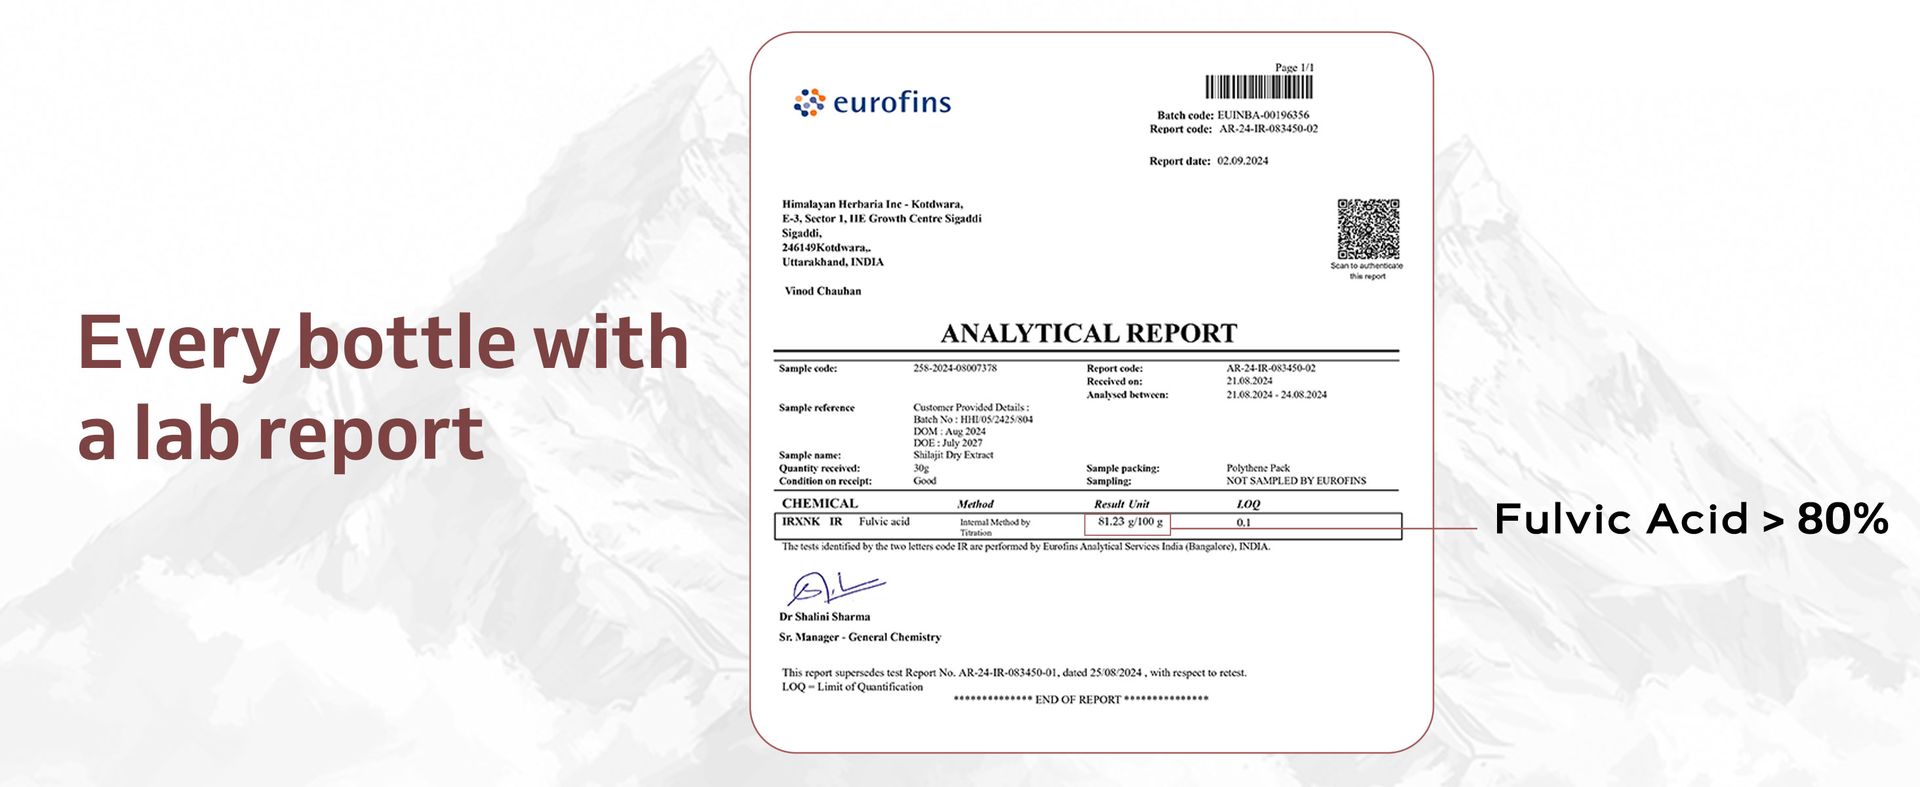The height and width of the screenshot is (787, 1920).
Task: Click the "E-3, Sector 1, IIE Growth Centre Sigaddi" line
Action: (882, 218)
